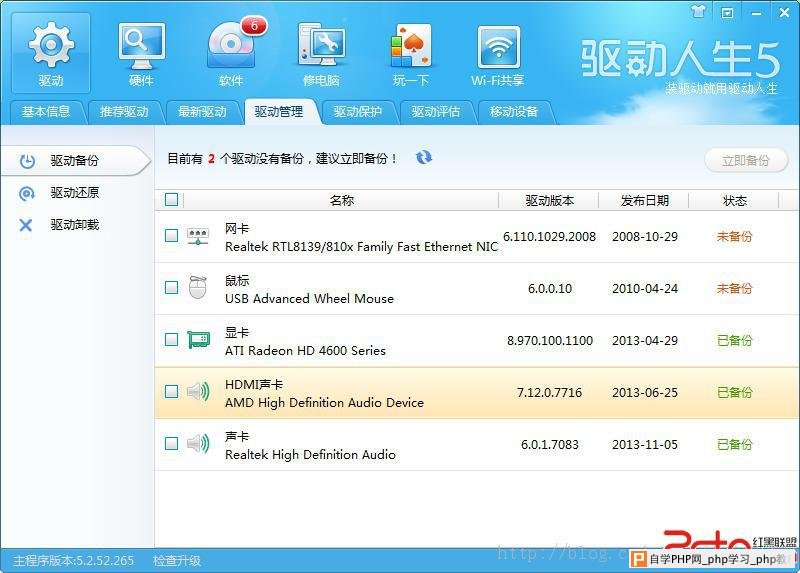Open the 硬件 hardware monitor icon
The width and height of the screenshot is (800, 573).
(141, 53)
